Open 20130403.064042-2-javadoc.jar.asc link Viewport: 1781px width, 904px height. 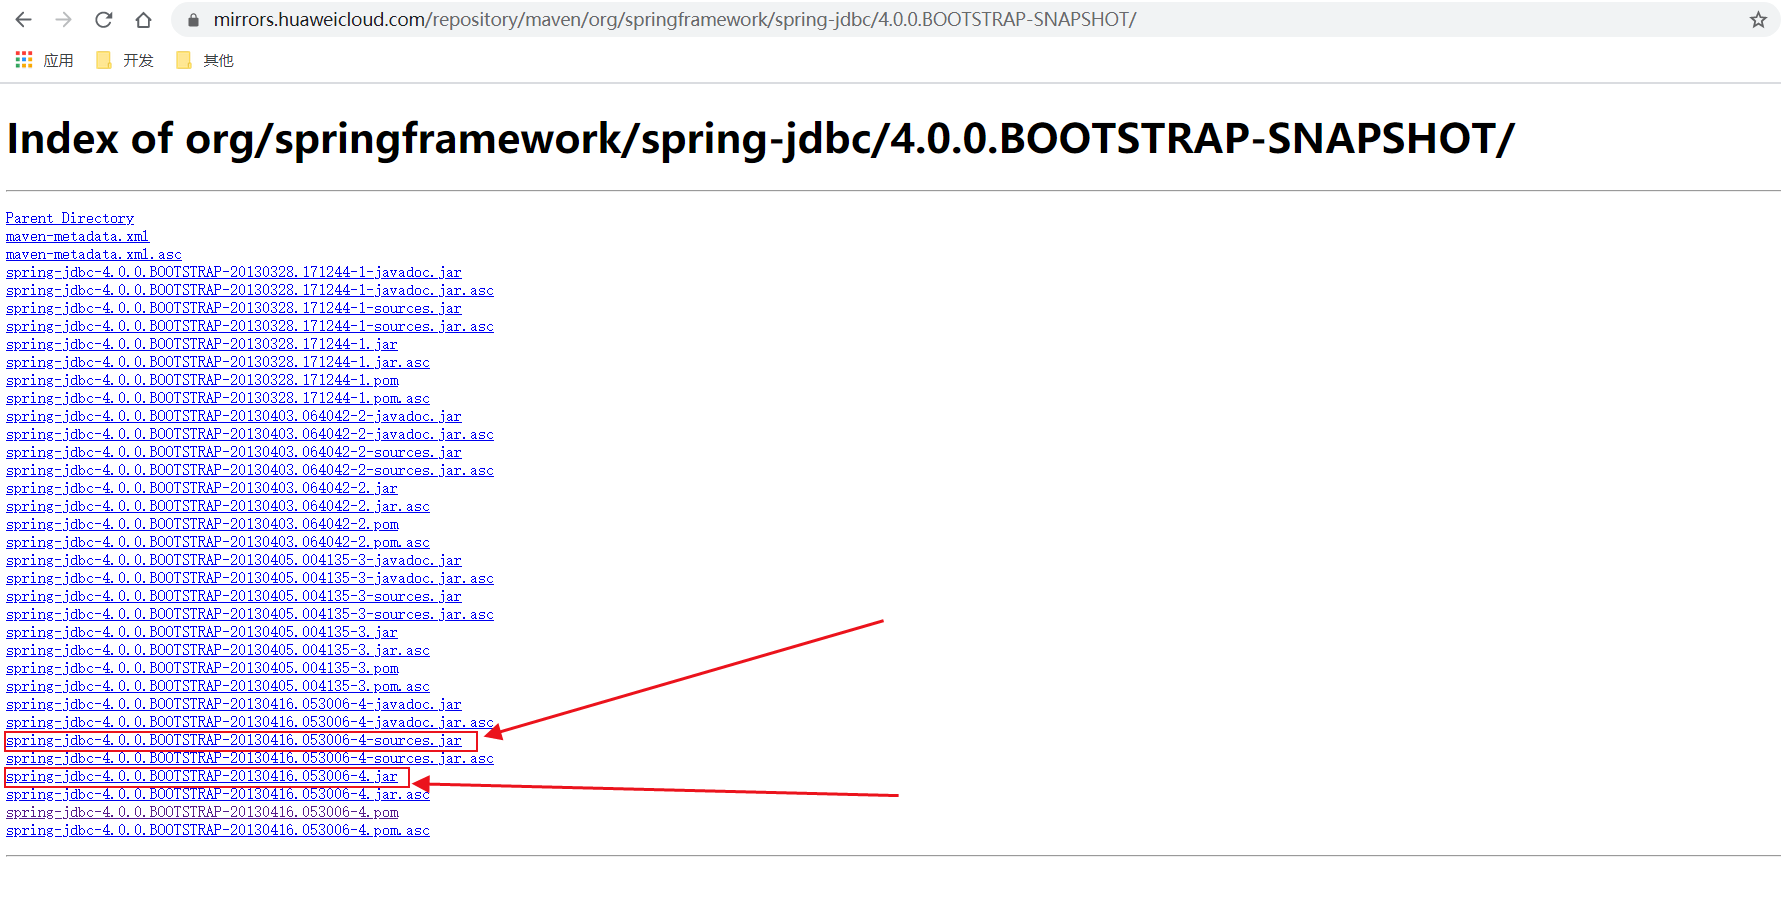click(x=250, y=434)
